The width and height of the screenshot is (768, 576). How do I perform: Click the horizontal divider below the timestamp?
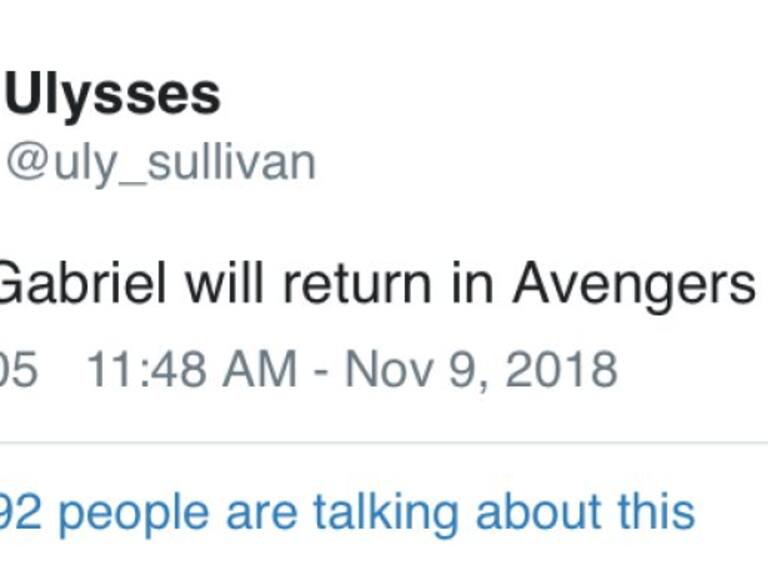384,443
